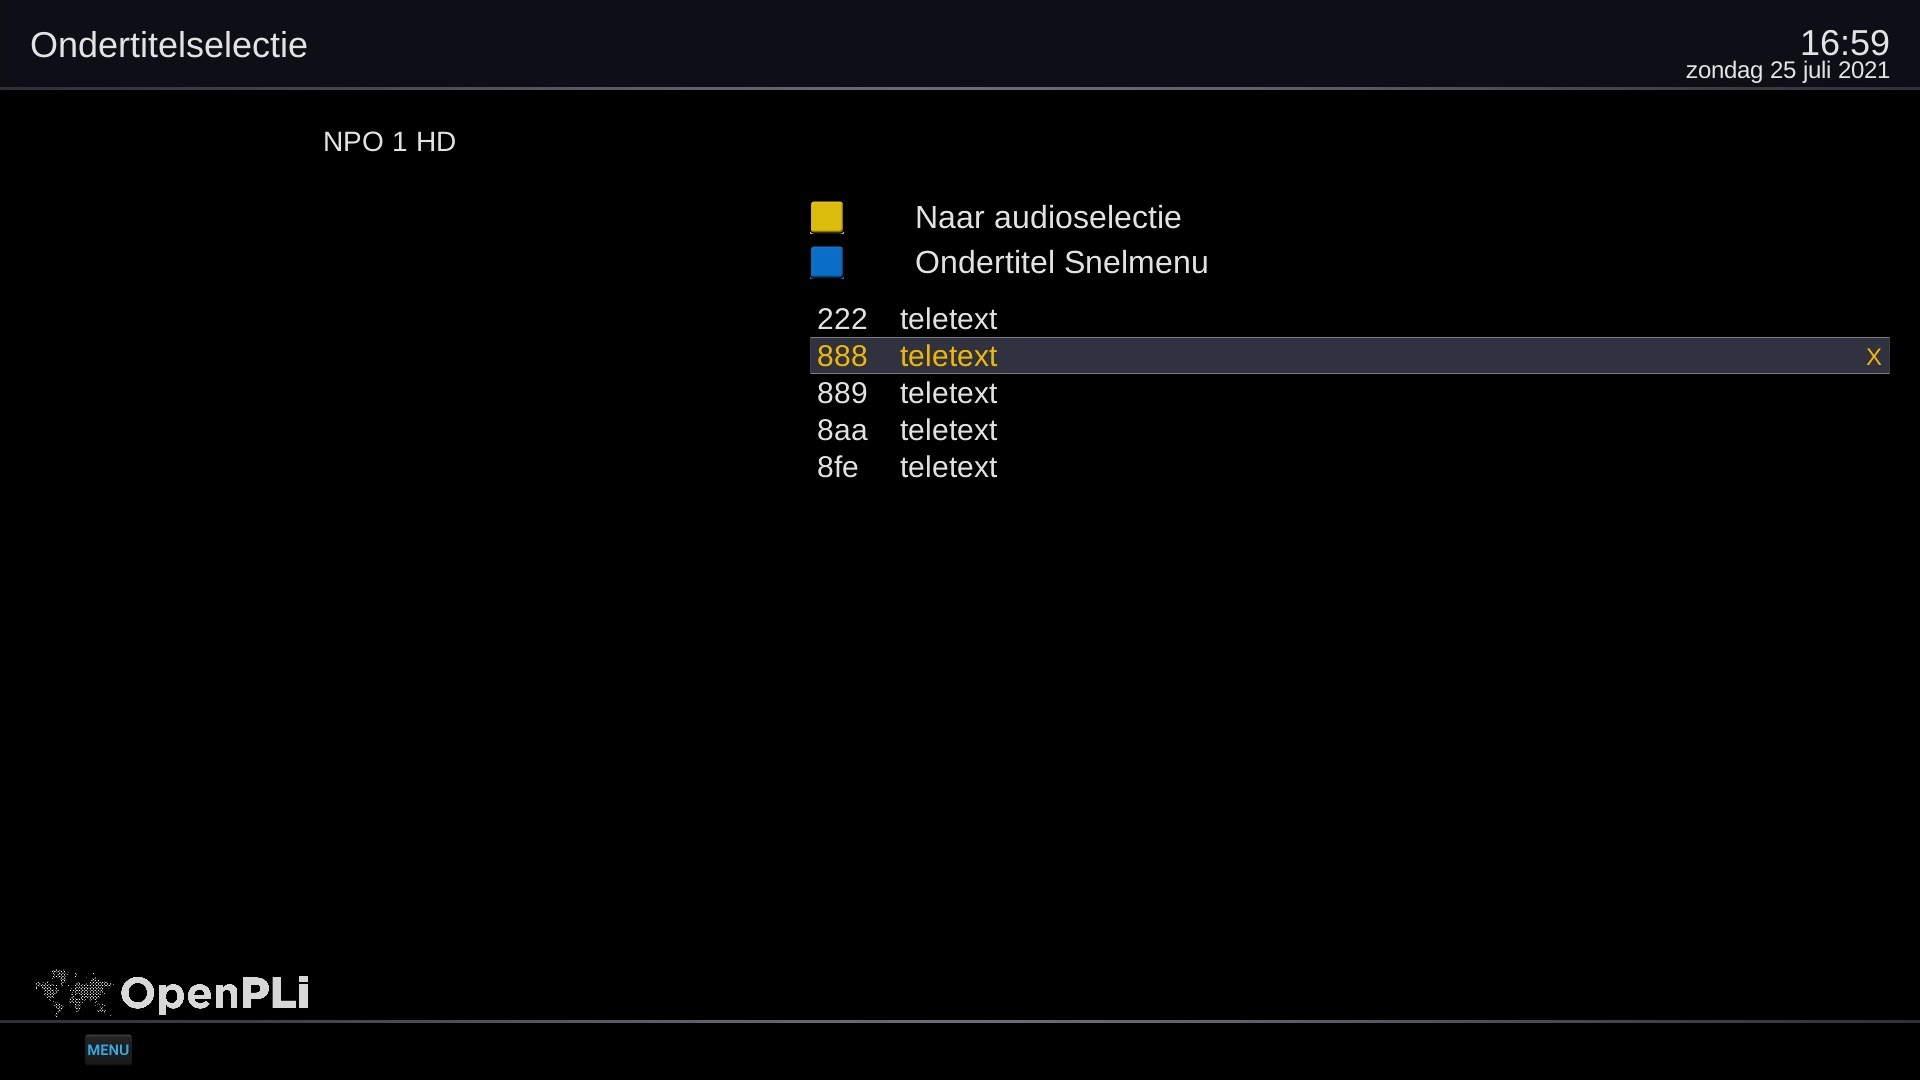The width and height of the screenshot is (1920, 1080).
Task: Click the world map logo graphic
Action: pos(73,992)
